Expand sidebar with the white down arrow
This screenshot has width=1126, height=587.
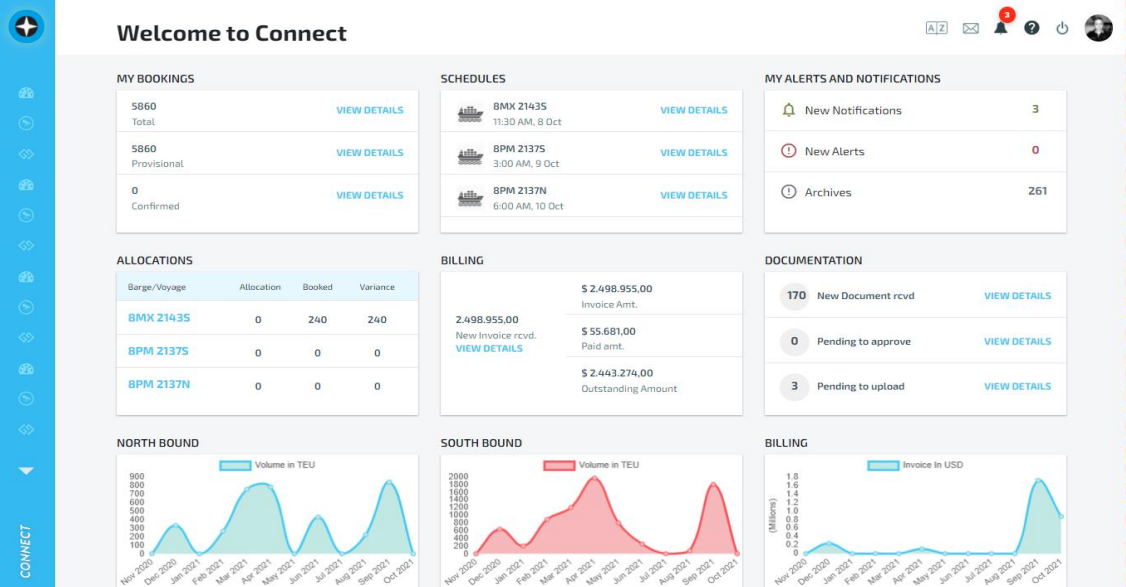27,470
